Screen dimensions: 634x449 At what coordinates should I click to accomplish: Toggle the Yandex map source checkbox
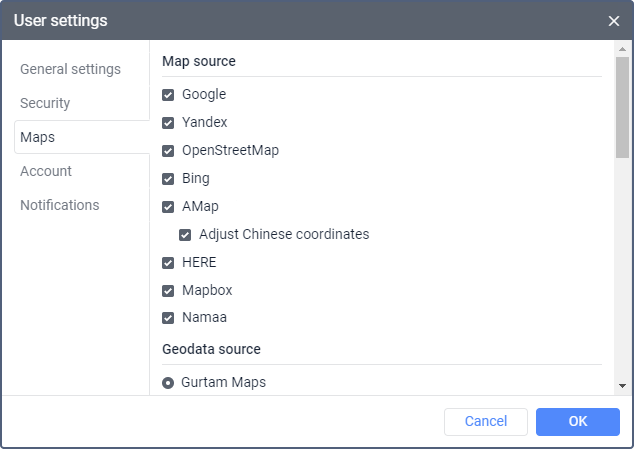point(168,123)
